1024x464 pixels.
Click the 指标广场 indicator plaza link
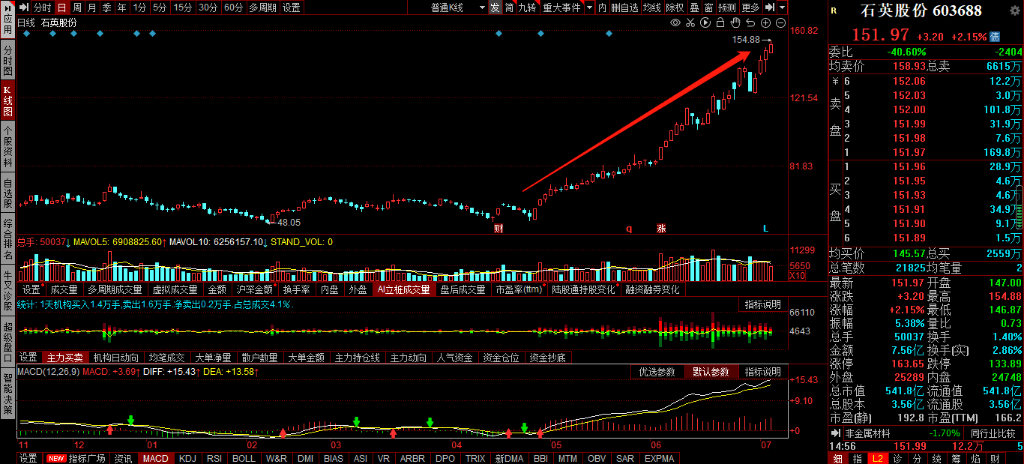[87, 458]
